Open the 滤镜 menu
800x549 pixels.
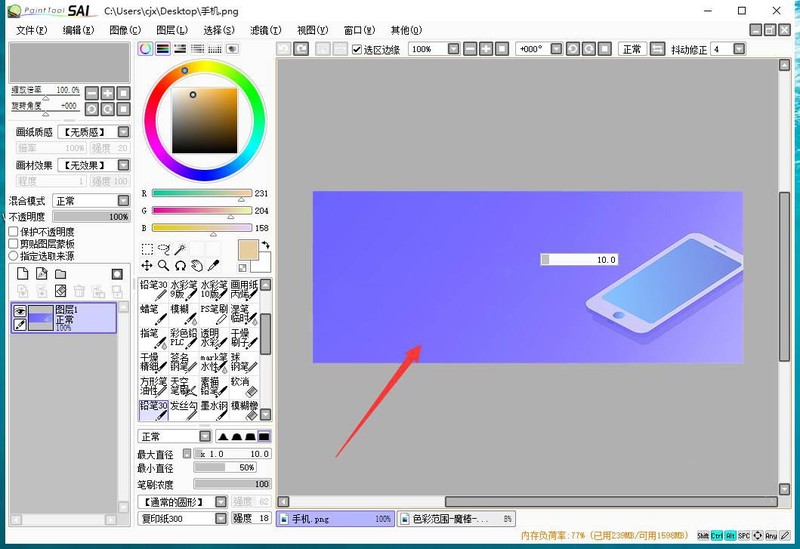[x=264, y=30]
